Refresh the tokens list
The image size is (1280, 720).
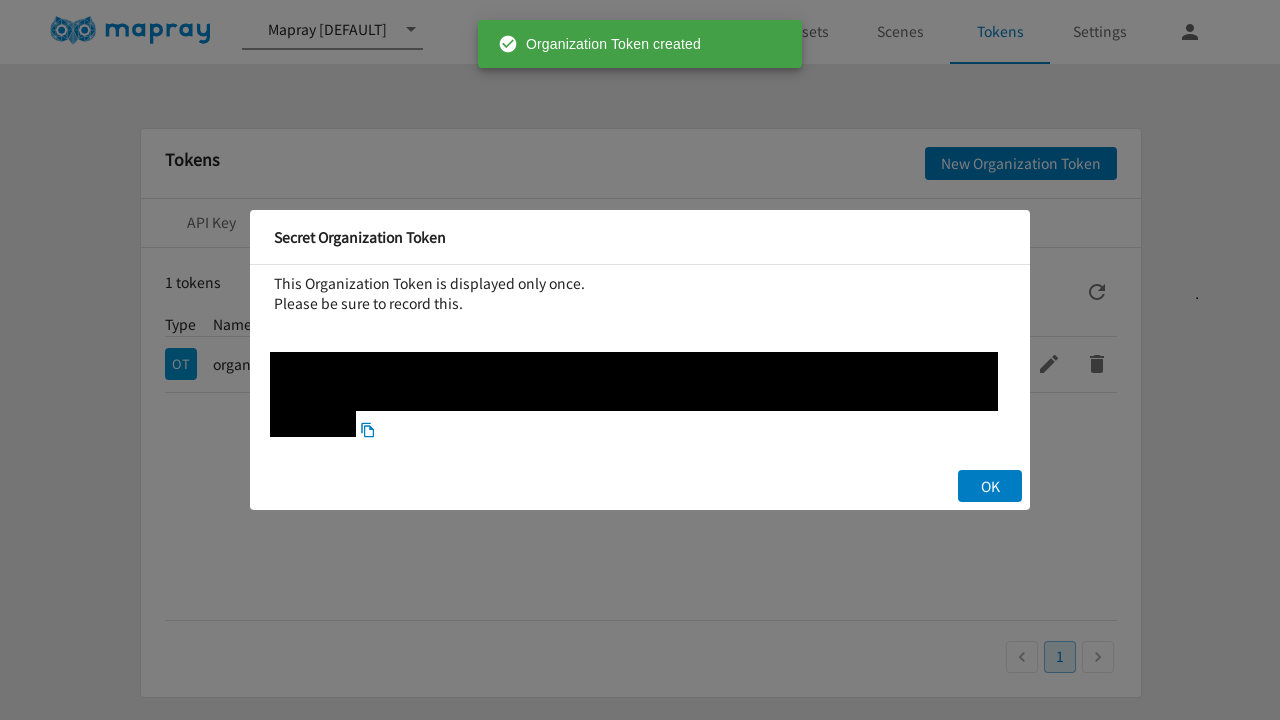point(1096,292)
